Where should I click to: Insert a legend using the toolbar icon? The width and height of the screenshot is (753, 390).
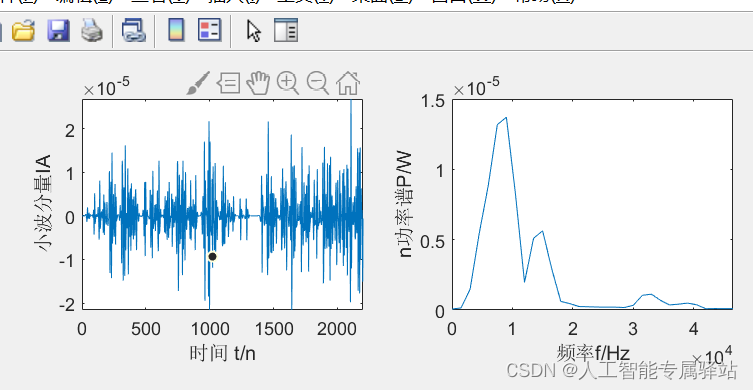[x=210, y=30]
